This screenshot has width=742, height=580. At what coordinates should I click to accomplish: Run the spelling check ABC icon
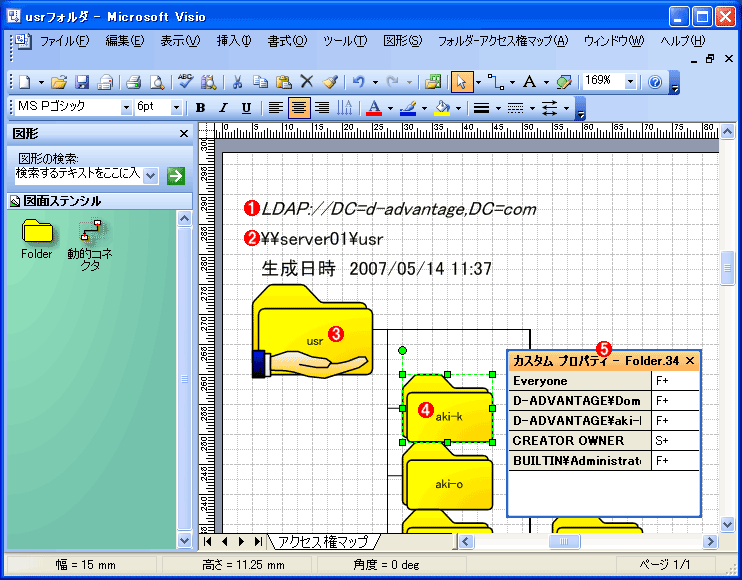[x=185, y=81]
